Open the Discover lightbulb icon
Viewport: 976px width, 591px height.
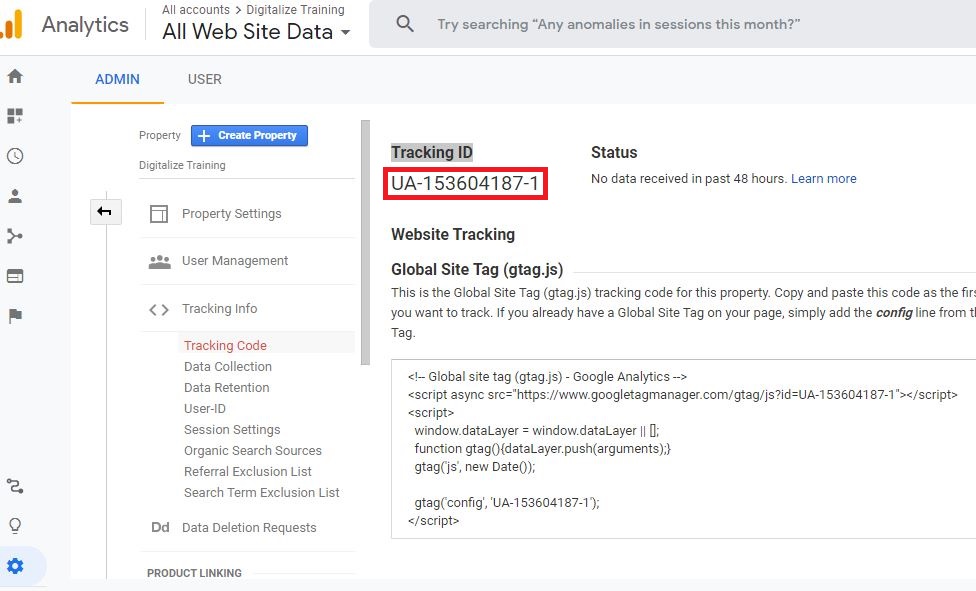[15, 526]
